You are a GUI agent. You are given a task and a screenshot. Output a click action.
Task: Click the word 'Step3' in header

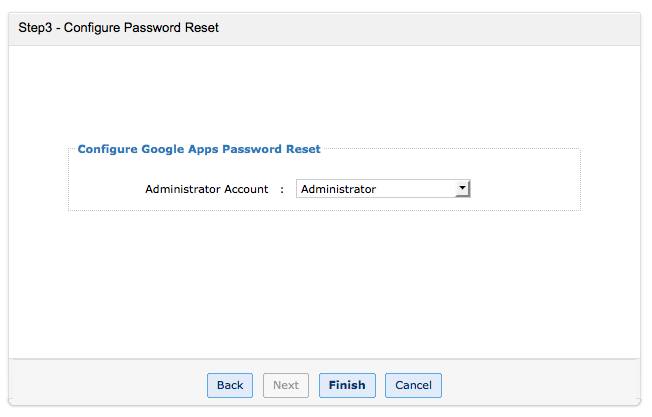(x=37, y=28)
